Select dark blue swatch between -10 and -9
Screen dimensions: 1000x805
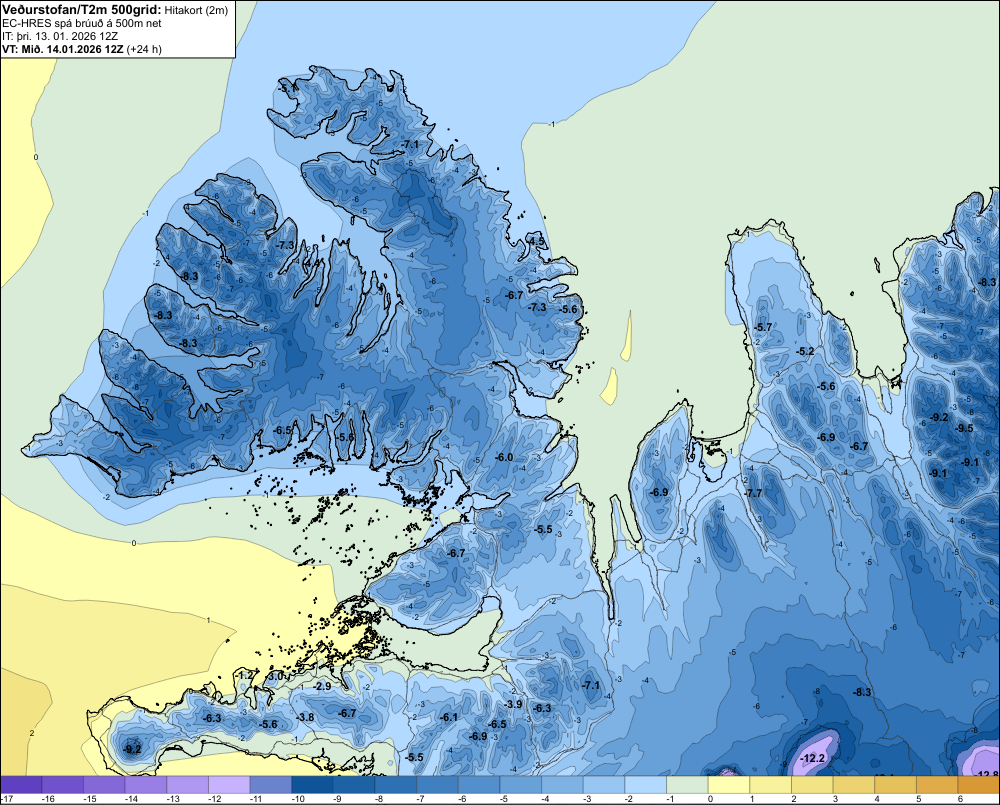312,784
